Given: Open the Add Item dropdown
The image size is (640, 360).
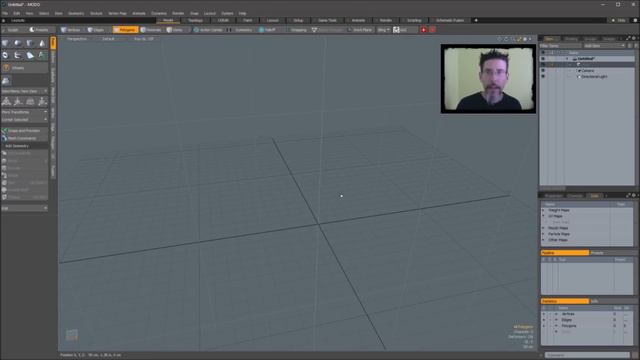Looking at the screenshot, I should click(x=604, y=46).
